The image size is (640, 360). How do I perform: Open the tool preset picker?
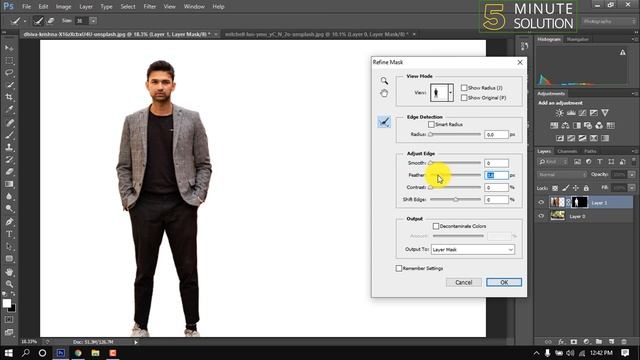18,20
